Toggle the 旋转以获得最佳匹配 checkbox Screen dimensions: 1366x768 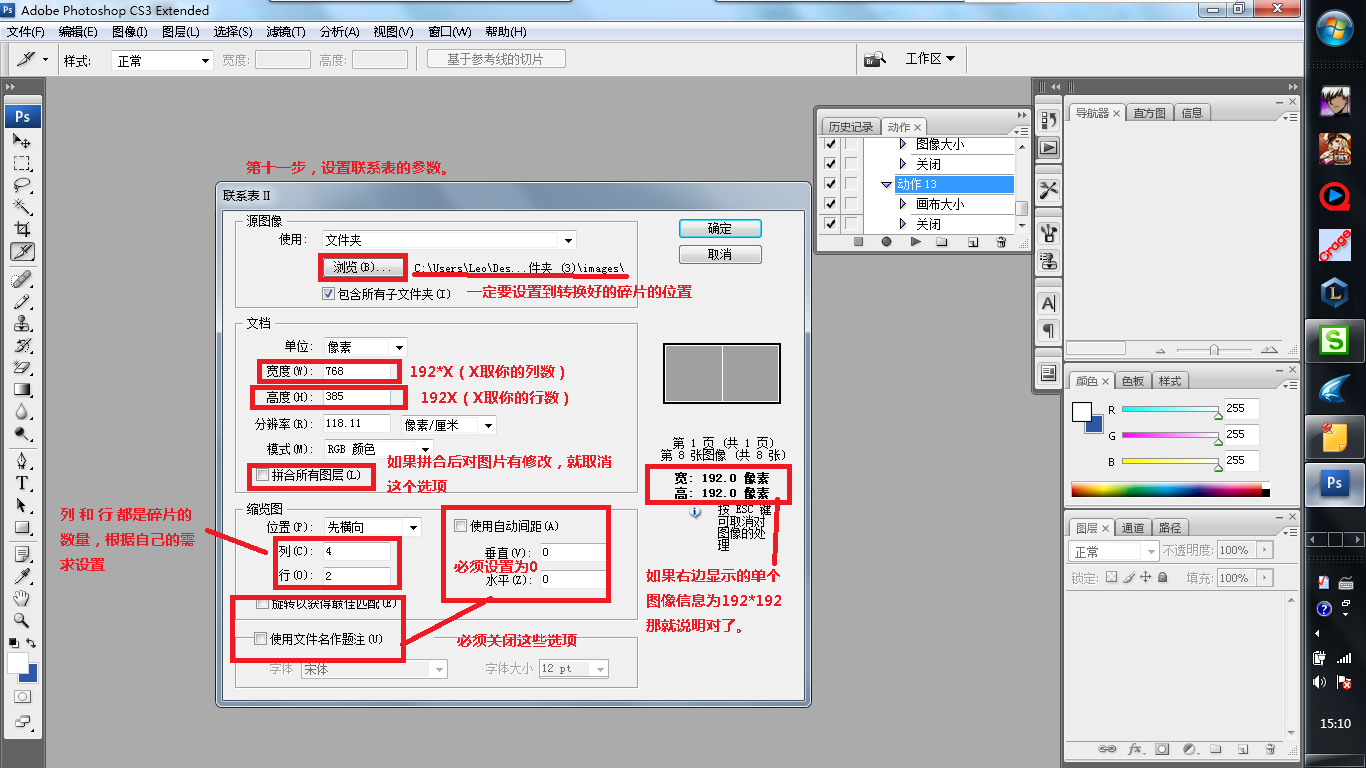(263, 604)
